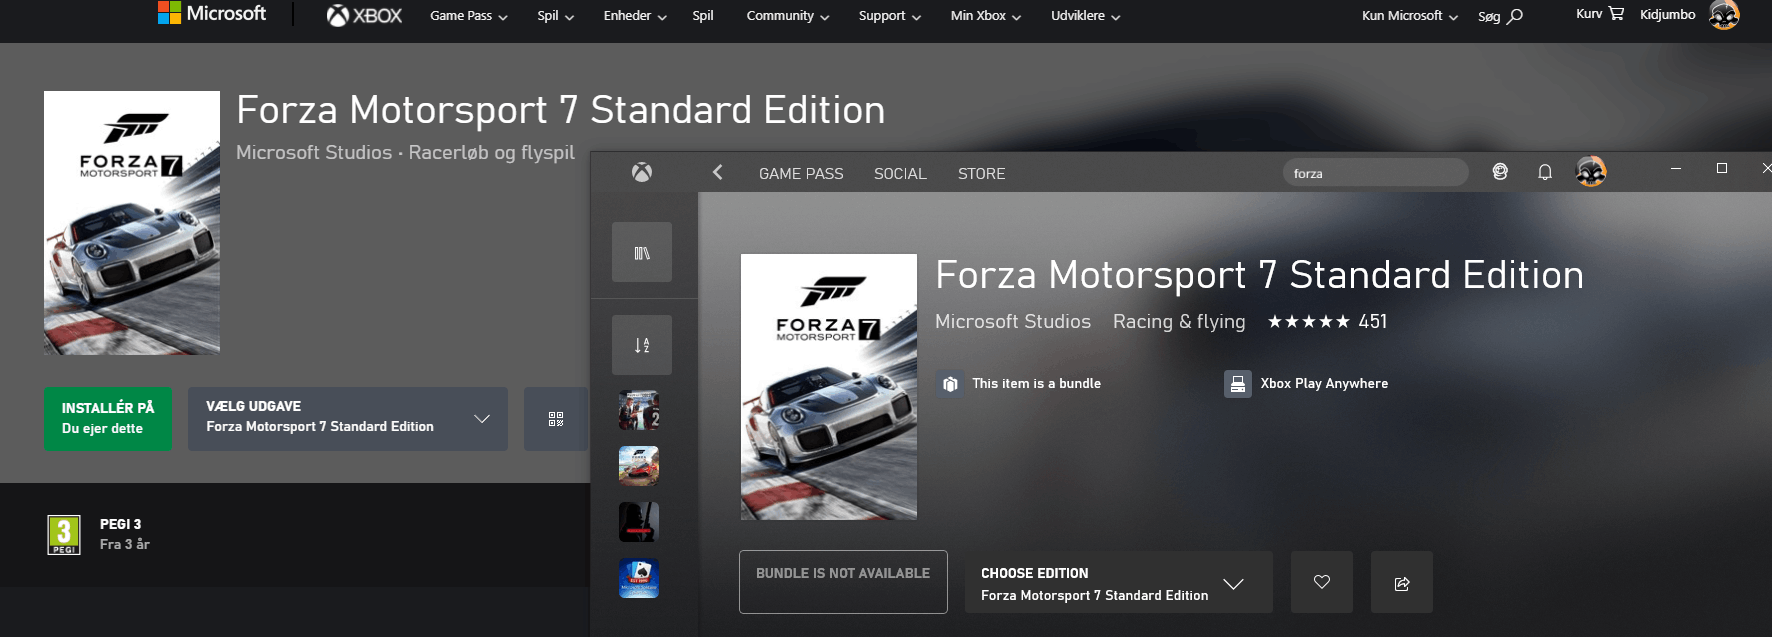Open the Spil link without a dropdown arrow
The image size is (1772, 637).
click(703, 16)
